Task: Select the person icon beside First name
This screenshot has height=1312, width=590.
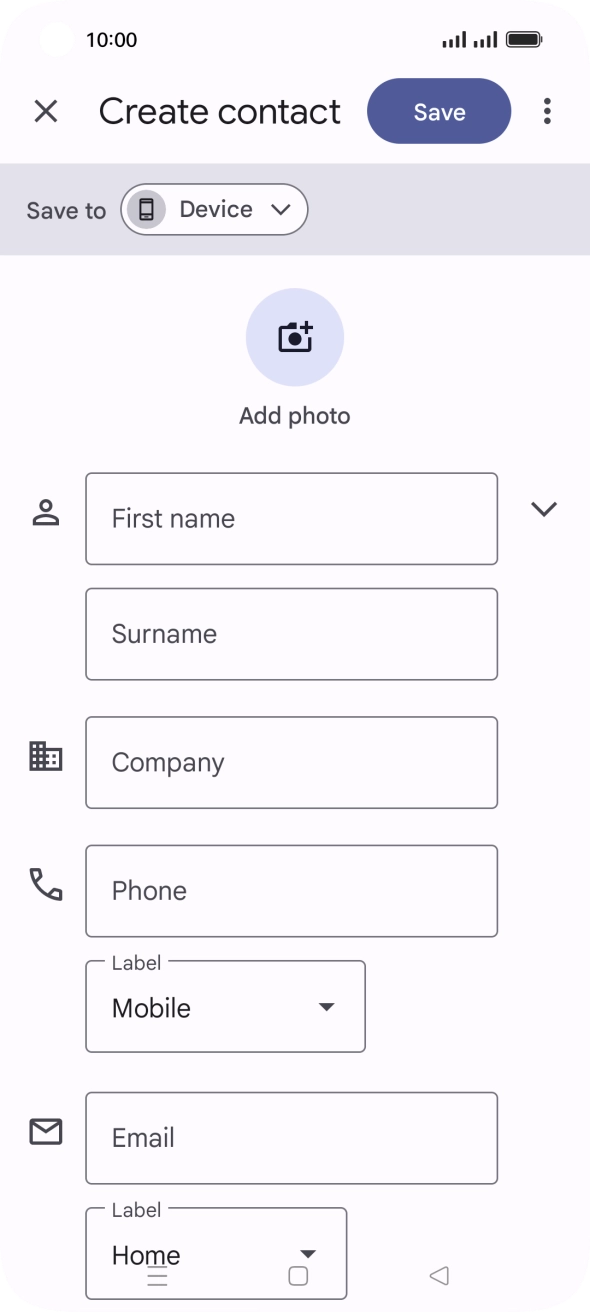Action: click(44, 515)
